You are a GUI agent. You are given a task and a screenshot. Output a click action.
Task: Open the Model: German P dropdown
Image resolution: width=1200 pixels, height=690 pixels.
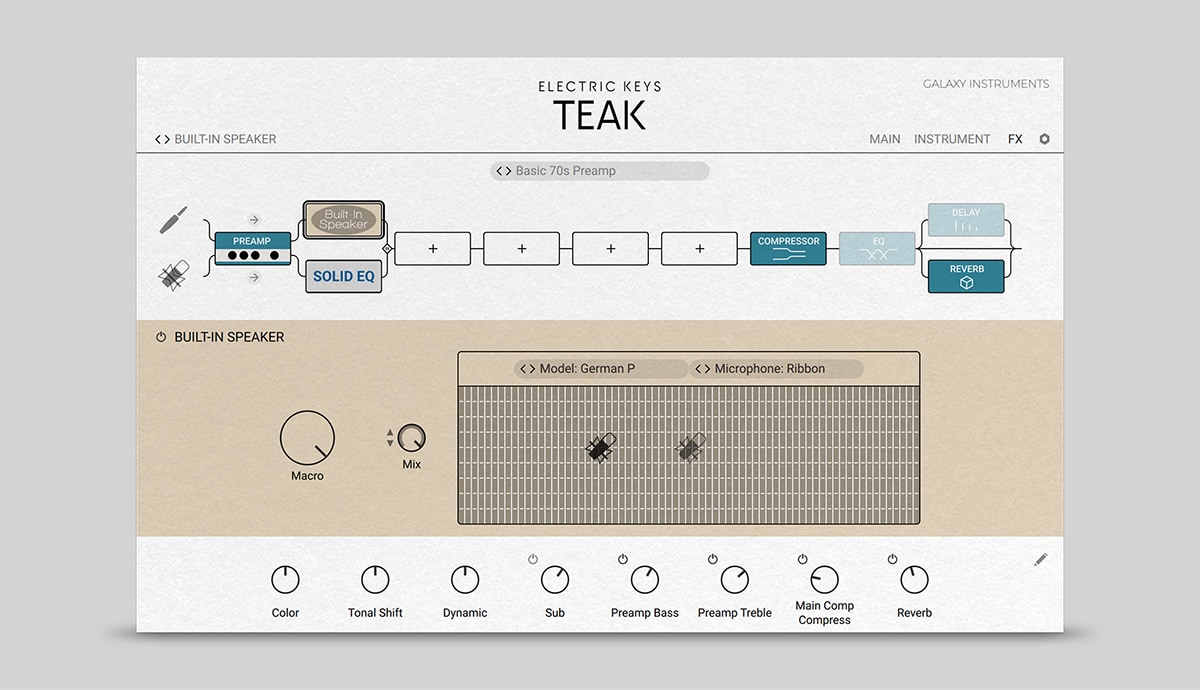[600, 369]
